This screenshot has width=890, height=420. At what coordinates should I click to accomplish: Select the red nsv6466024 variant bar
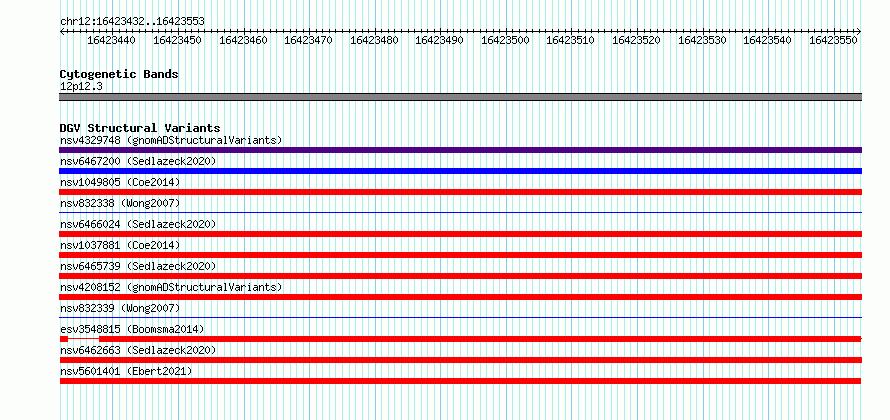click(x=460, y=234)
